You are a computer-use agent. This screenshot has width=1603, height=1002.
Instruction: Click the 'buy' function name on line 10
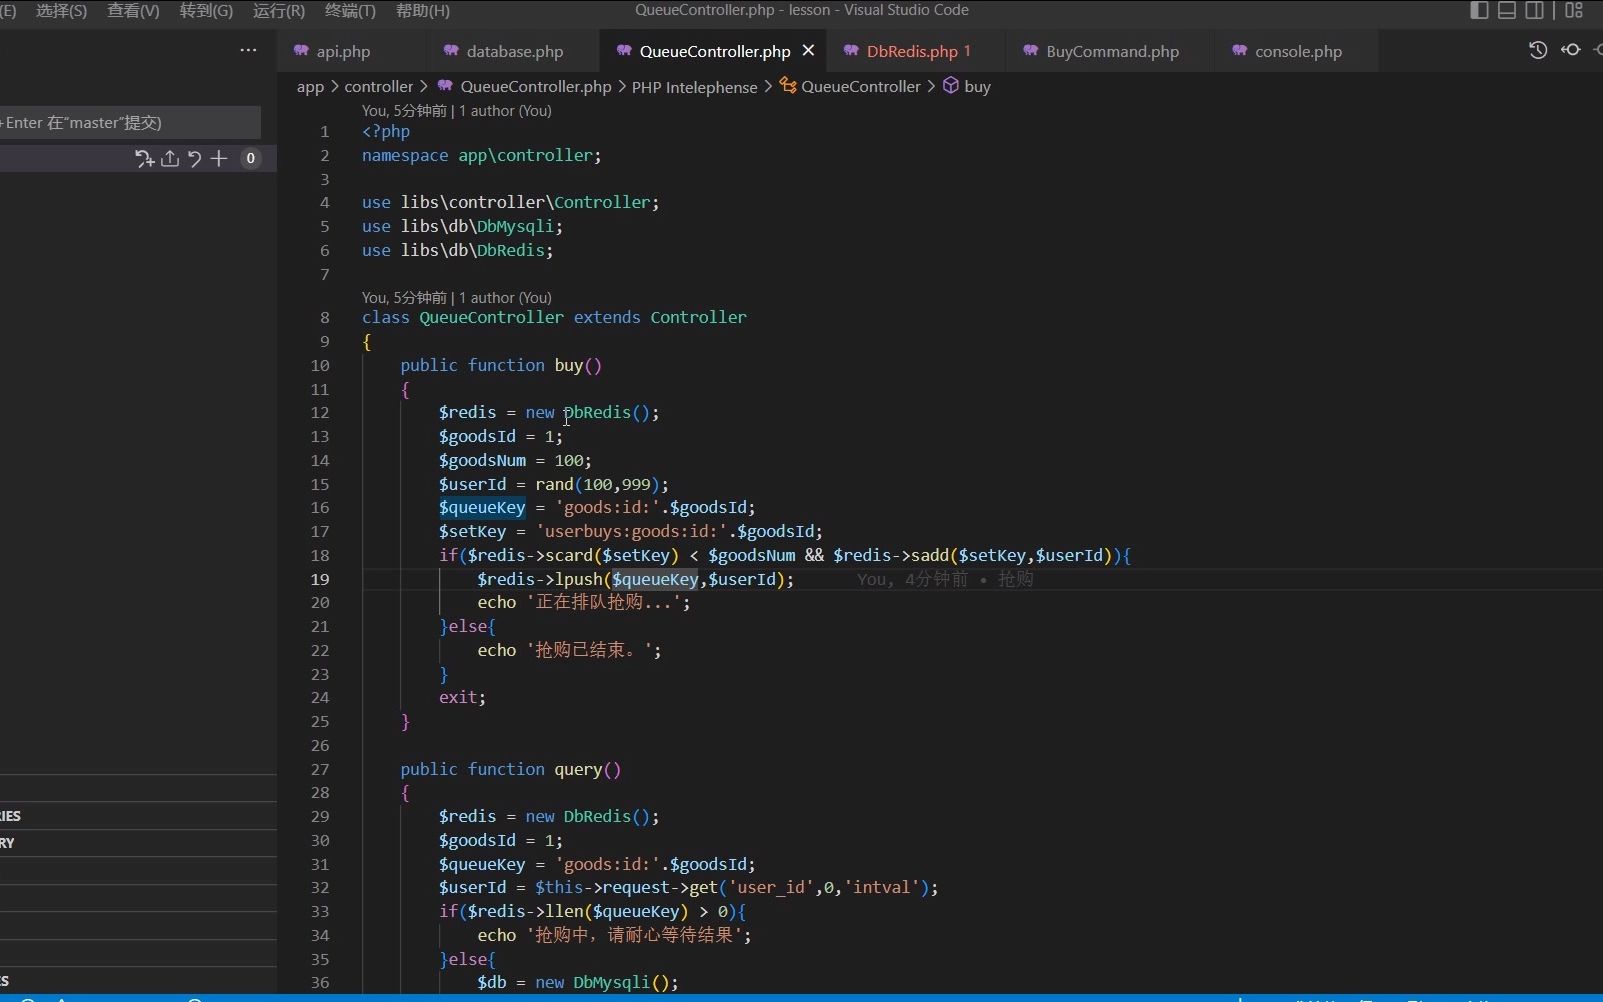point(569,365)
